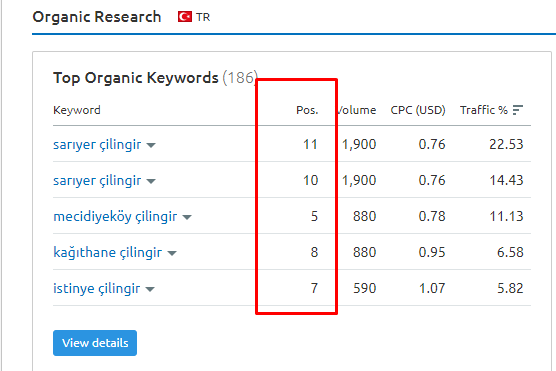Open dropdown arrow for sarıyer çilingir at position 11
Screen dimensions: 556x371
[151, 145]
